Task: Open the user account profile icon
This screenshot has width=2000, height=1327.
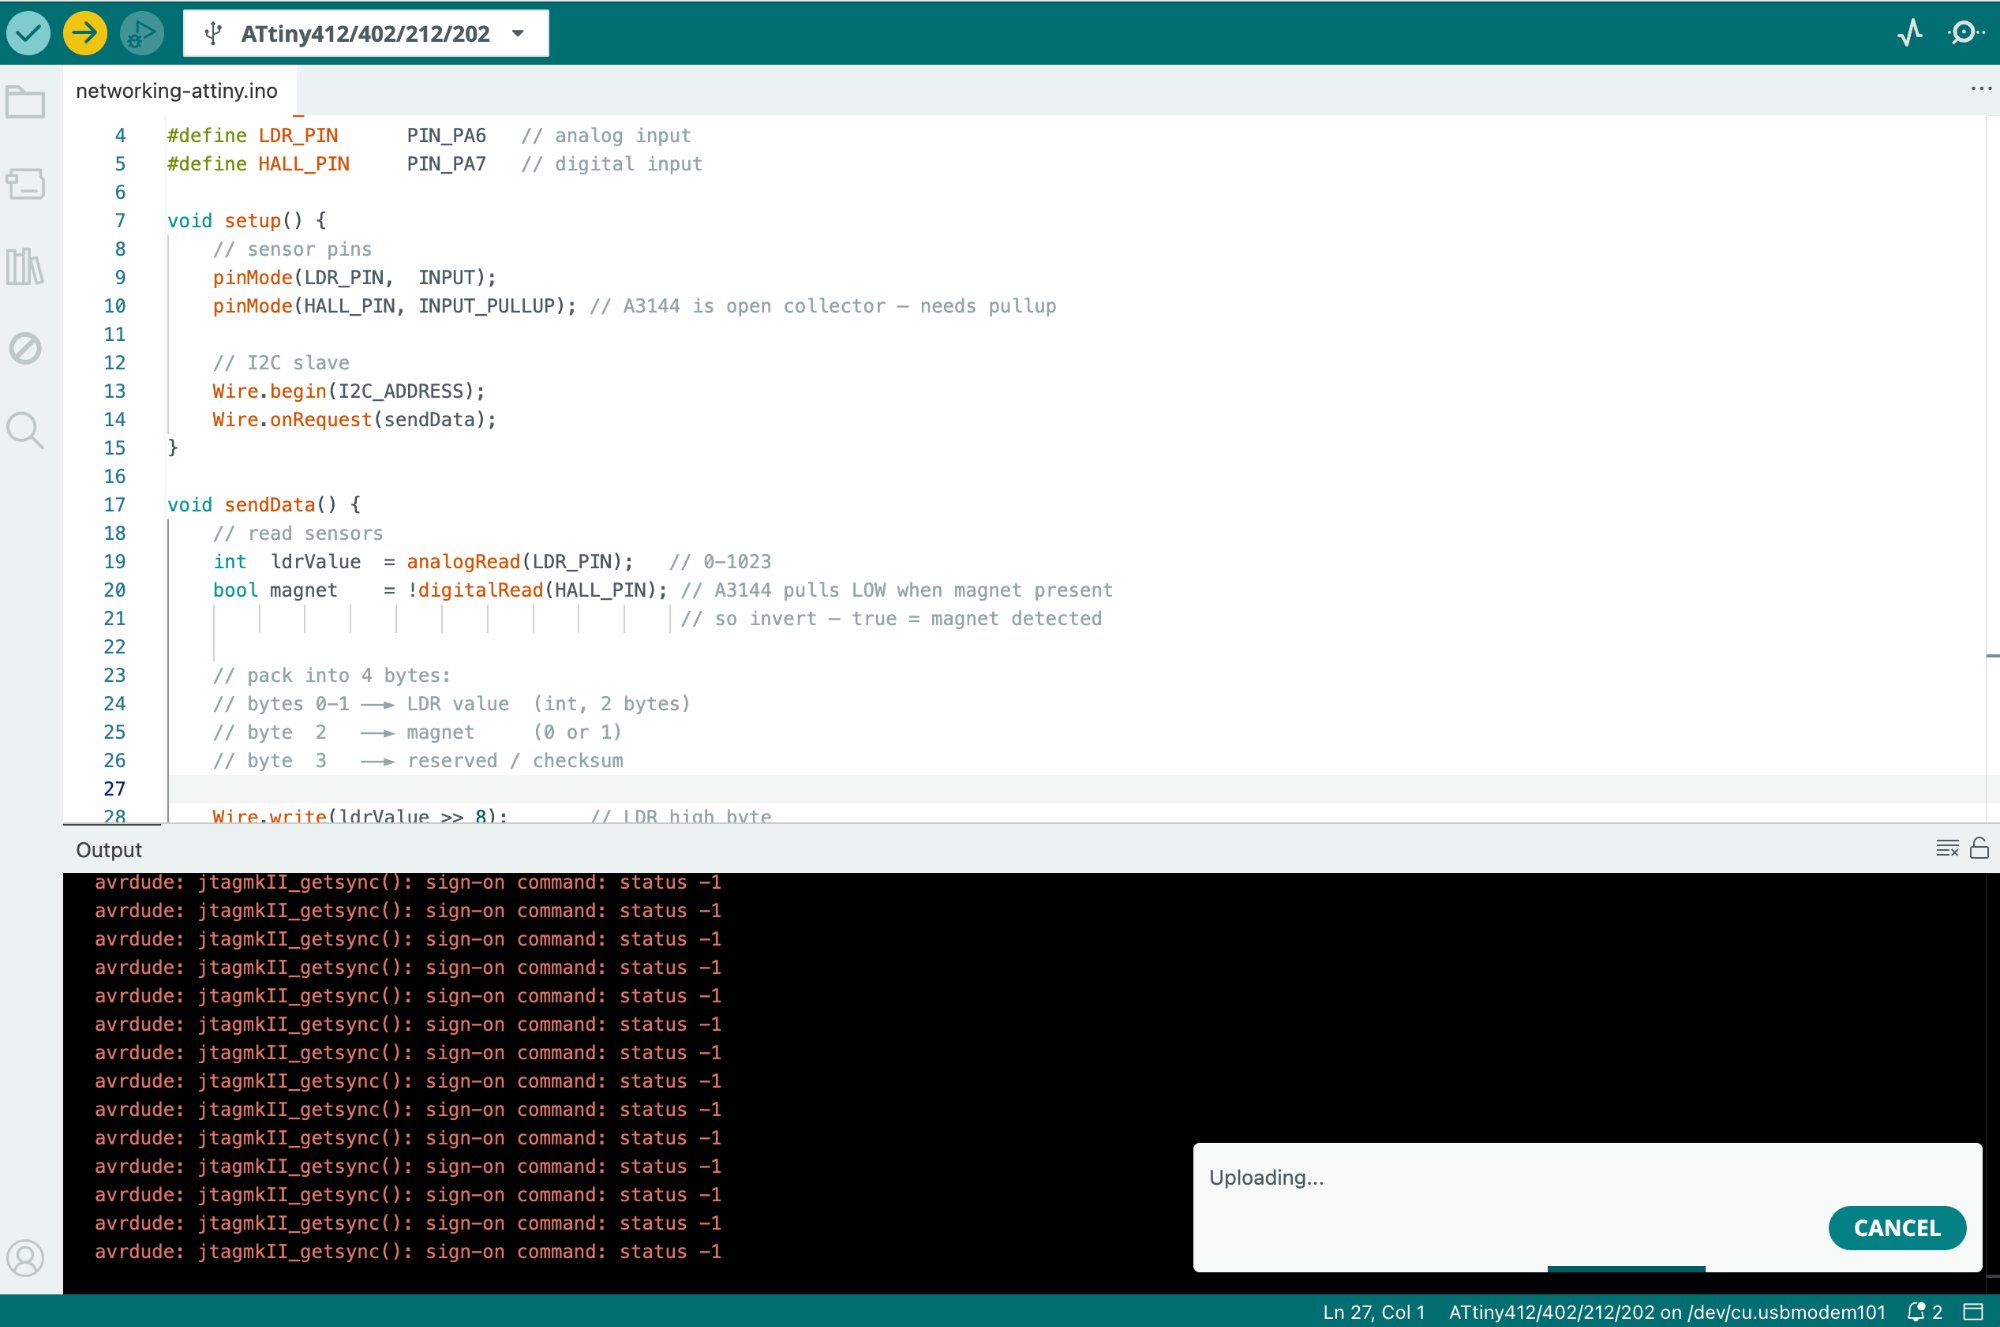Action: click(x=25, y=1257)
